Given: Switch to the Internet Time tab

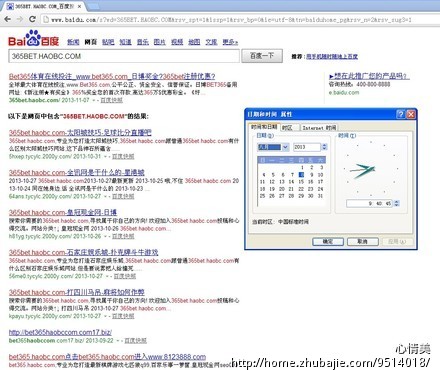Looking at the screenshot, I should pyautogui.click(x=319, y=128).
